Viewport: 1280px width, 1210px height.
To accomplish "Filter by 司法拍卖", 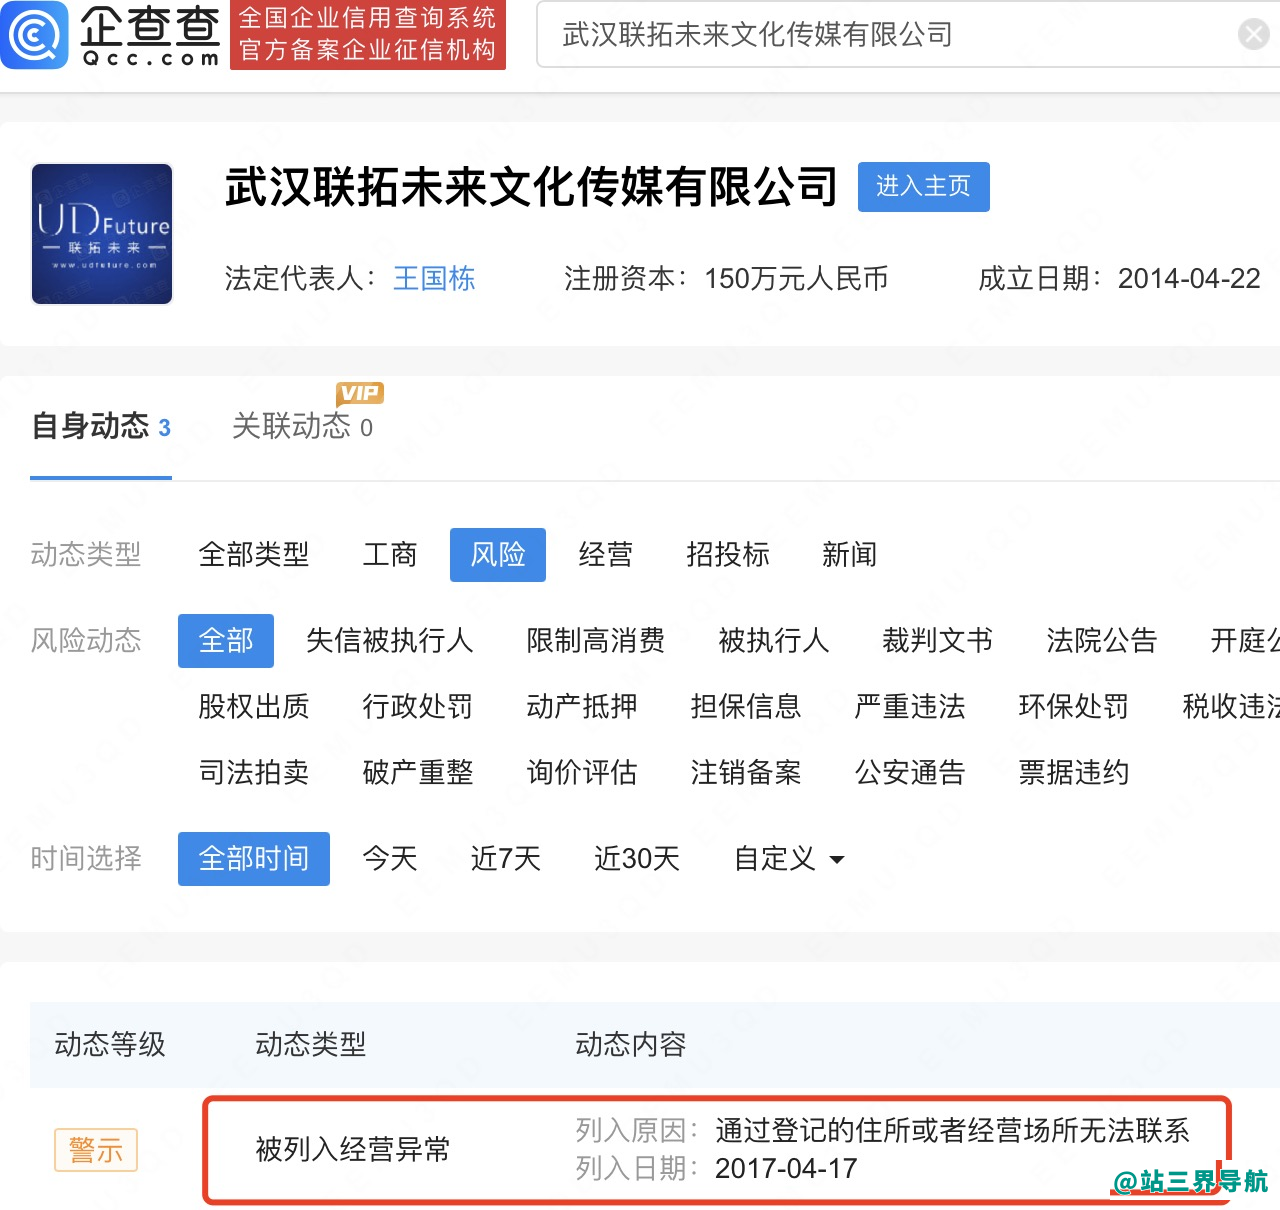I will click(x=254, y=772).
